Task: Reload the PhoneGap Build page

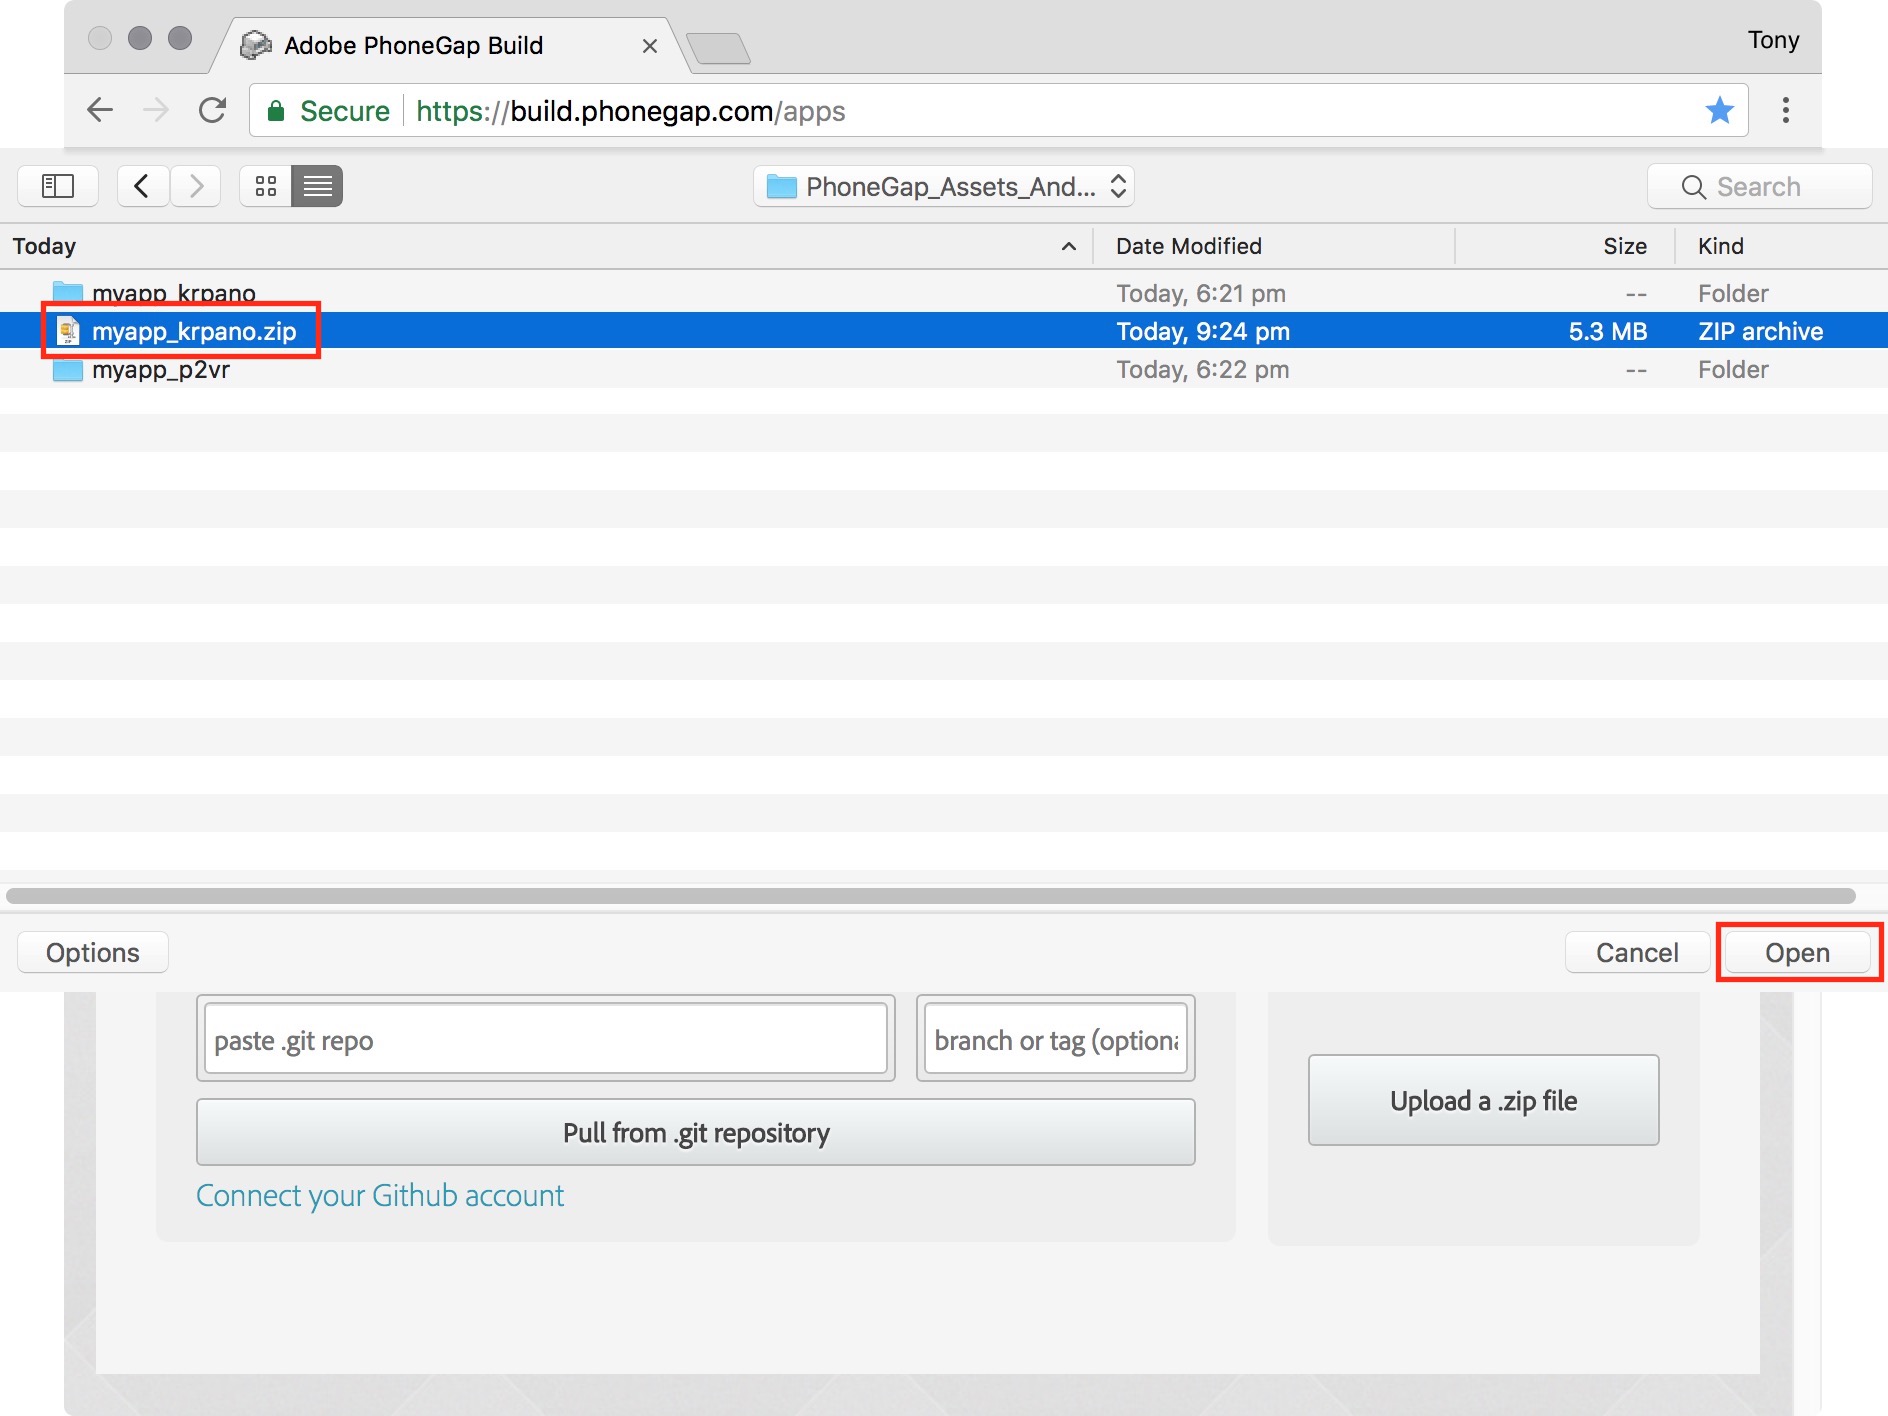Action: 212,110
